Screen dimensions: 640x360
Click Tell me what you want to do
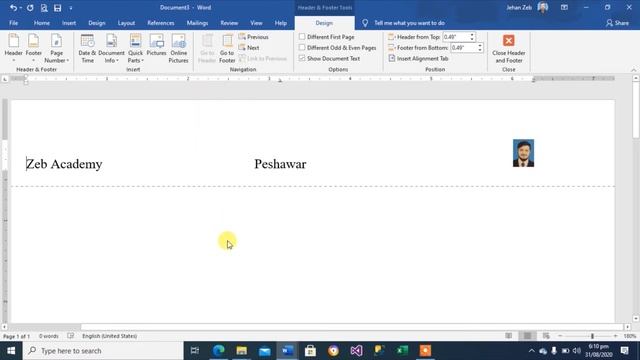pyautogui.click(x=409, y=23)
